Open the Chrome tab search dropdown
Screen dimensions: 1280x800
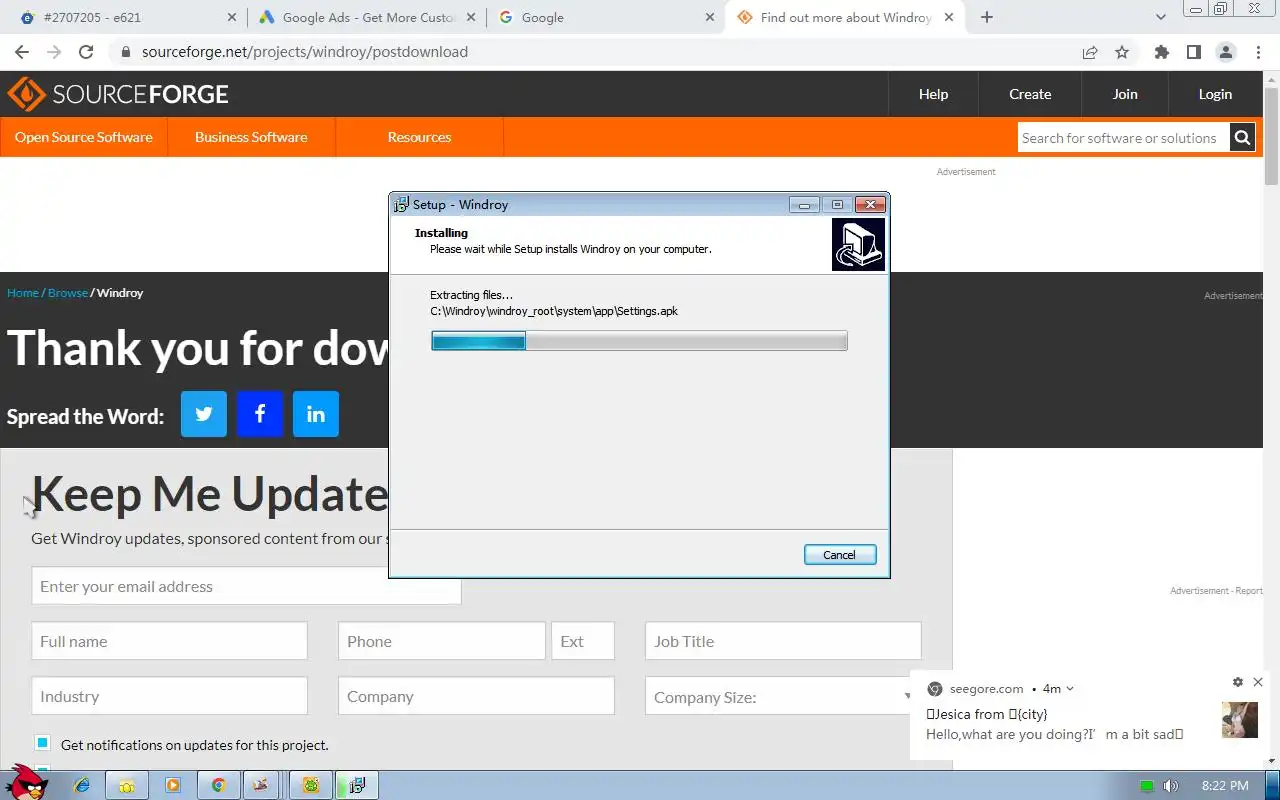coord(1161,17)
